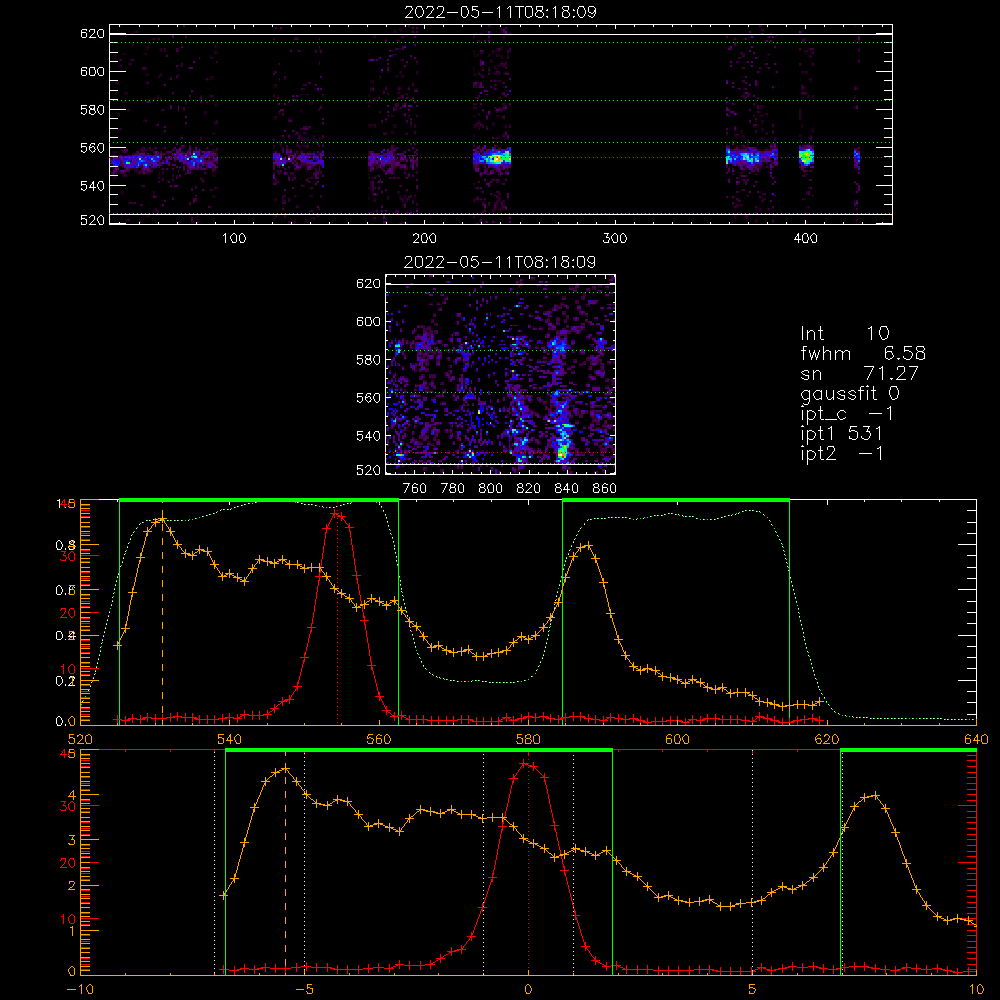Screen dimensions: 1000x1000
Task: Click x-axis label 540 on third plot
Action: tap(230, 739)
